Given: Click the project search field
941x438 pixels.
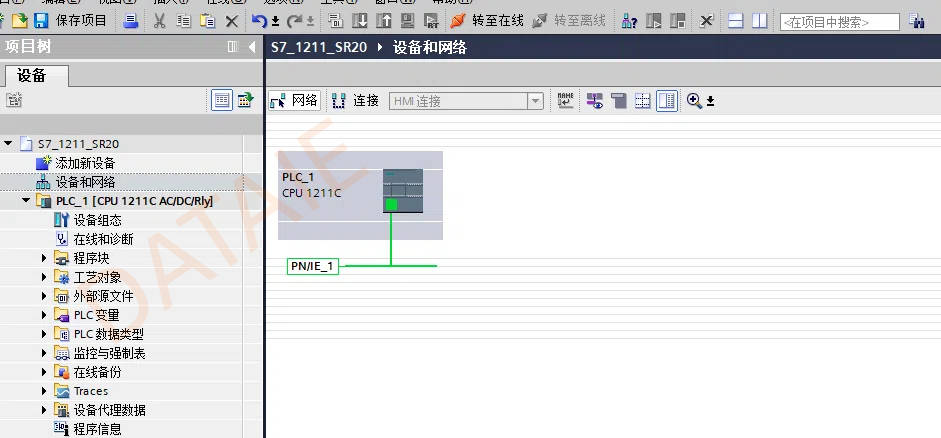Looking at the screenshot, I should tap(840, 22).
